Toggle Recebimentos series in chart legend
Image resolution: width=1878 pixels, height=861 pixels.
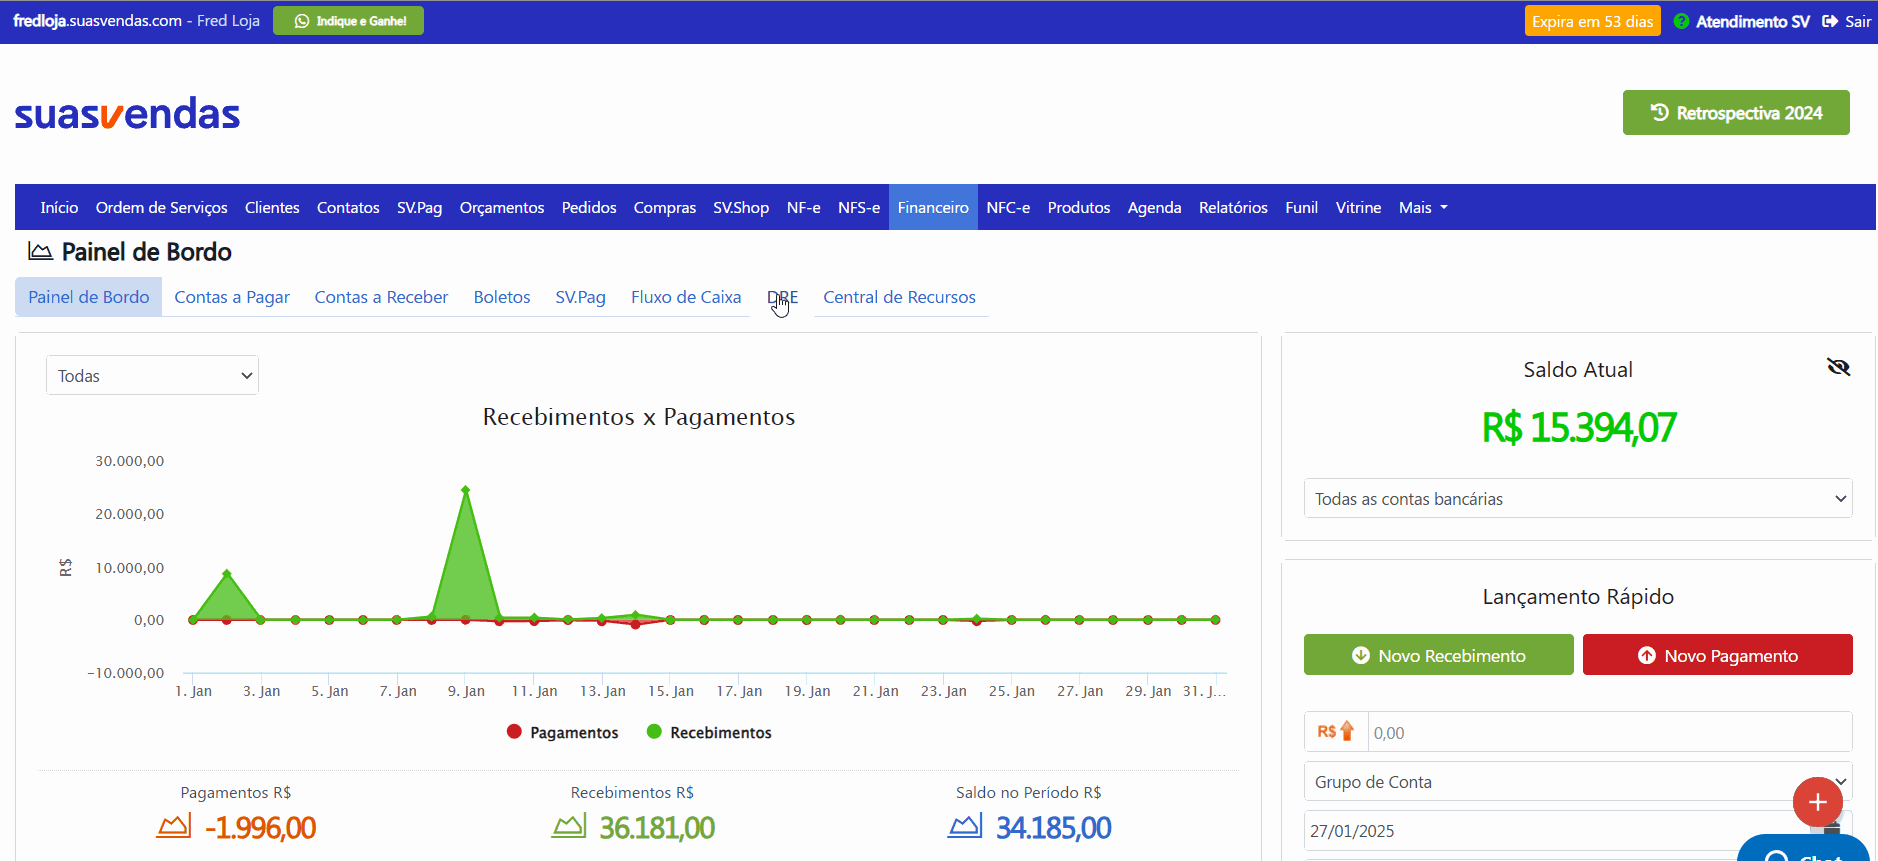pos(709,732)
